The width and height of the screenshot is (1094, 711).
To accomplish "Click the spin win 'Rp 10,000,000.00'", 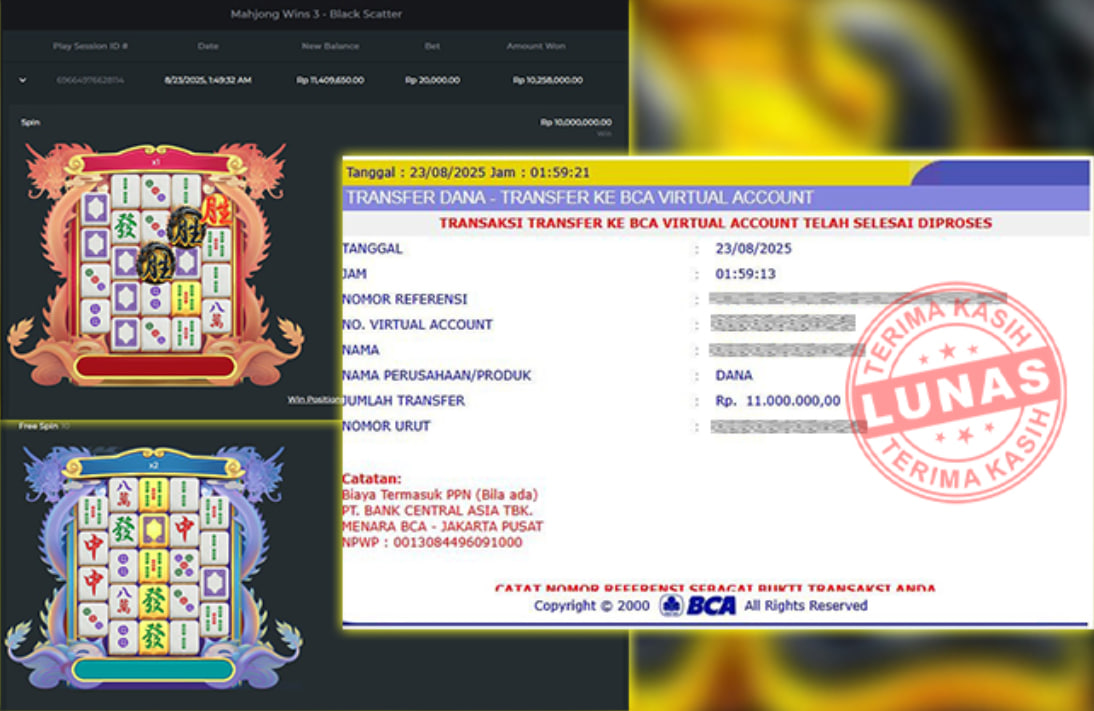I will click(576, 122).
